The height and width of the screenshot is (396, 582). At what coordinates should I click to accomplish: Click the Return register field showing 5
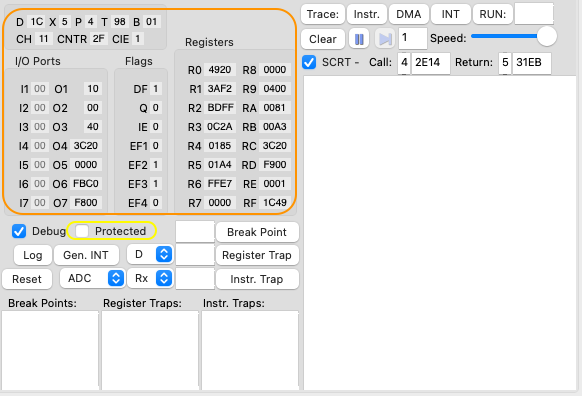[x=505, y=63]
